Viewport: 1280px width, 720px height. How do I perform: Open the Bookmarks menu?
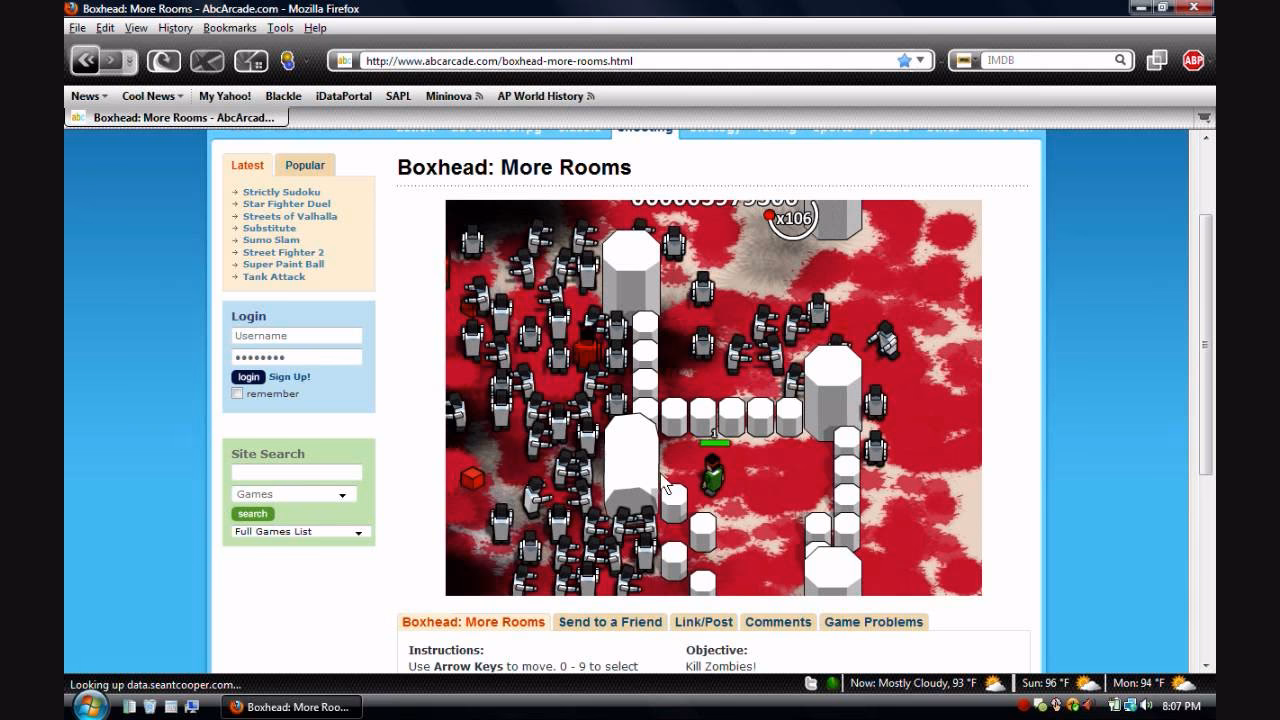[x=230, y=28]
